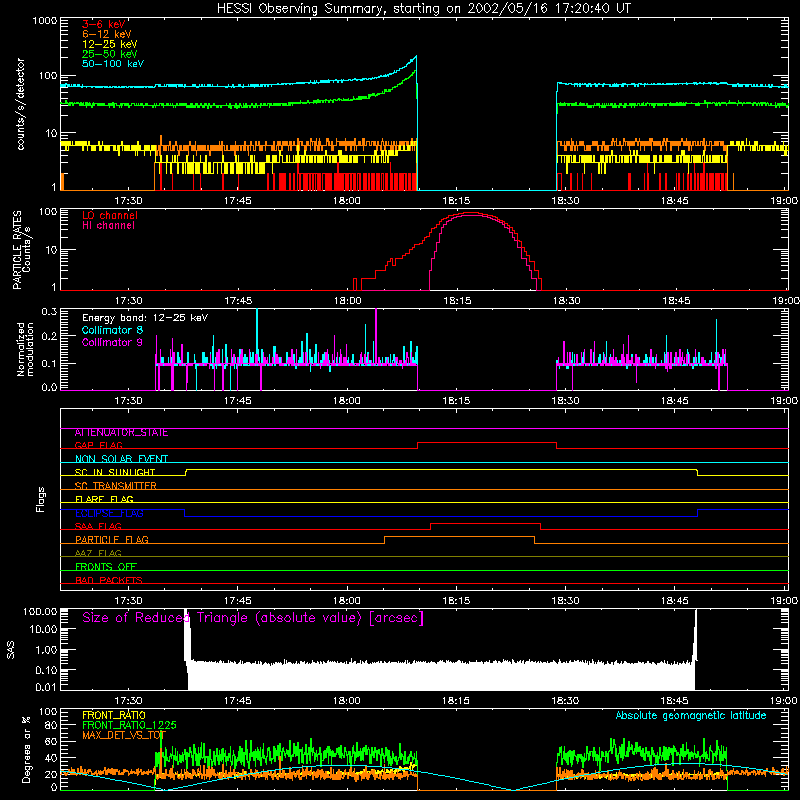The image size is (800, 800).
Task: Click 18:00 tick under the Flags panel
Action: pyautogui.click(x=347, y=601)
